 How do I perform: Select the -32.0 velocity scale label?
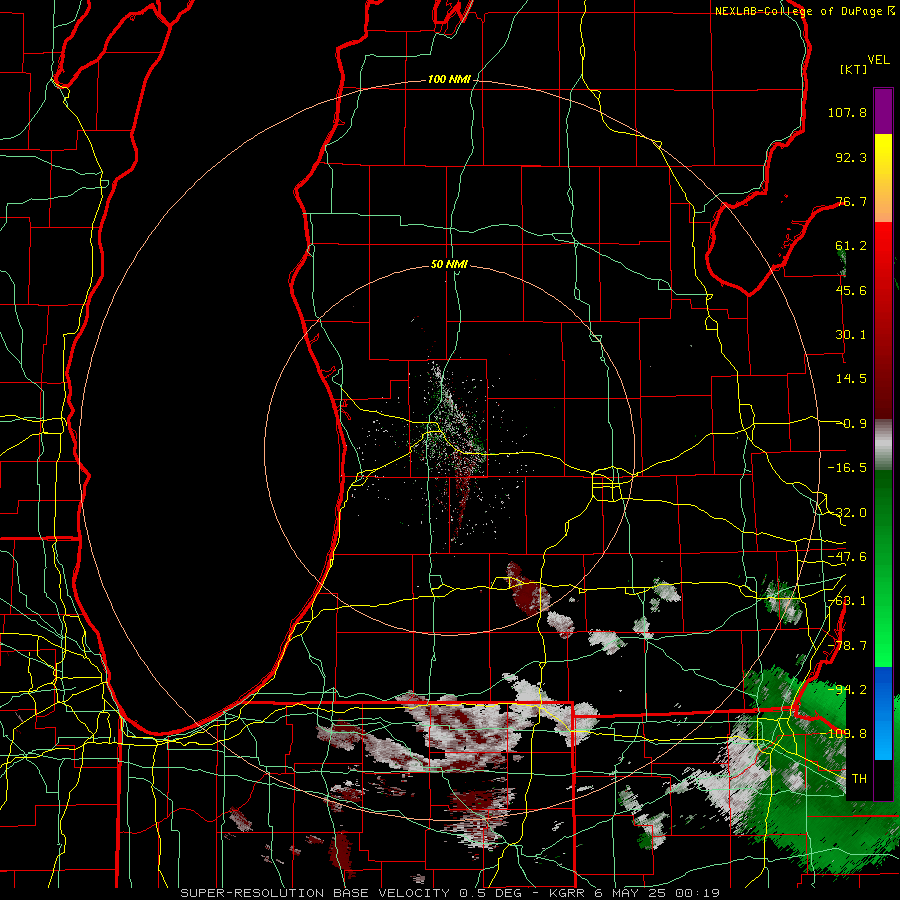coord(847,513)
